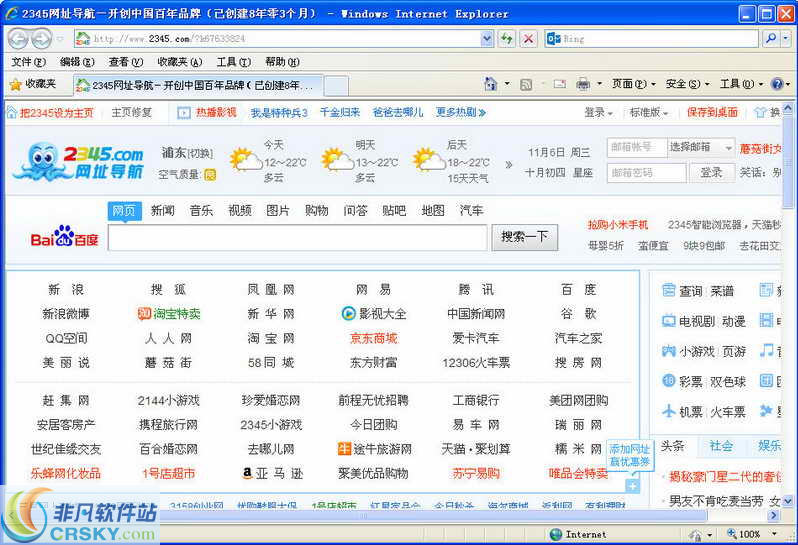Open the 京东商城 link
The width and height of the screenshot is (798, 545).
pos(374,338)
